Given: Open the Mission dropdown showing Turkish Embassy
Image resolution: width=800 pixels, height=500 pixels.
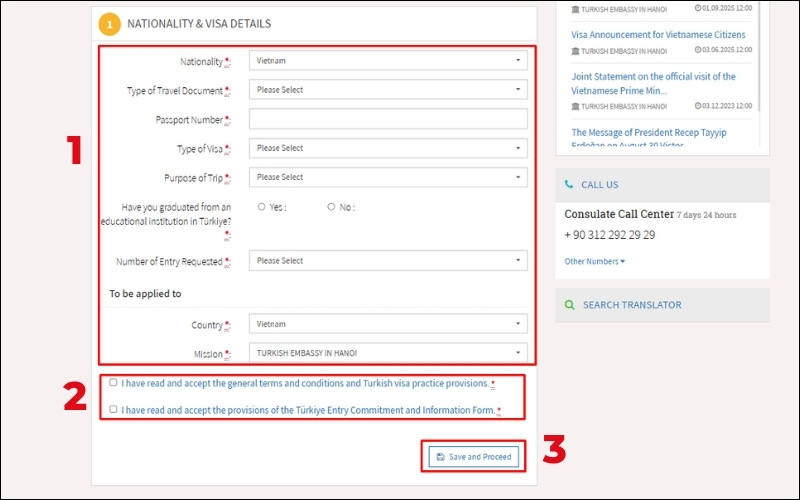Looking at the screenshot, I should point(387,353).
